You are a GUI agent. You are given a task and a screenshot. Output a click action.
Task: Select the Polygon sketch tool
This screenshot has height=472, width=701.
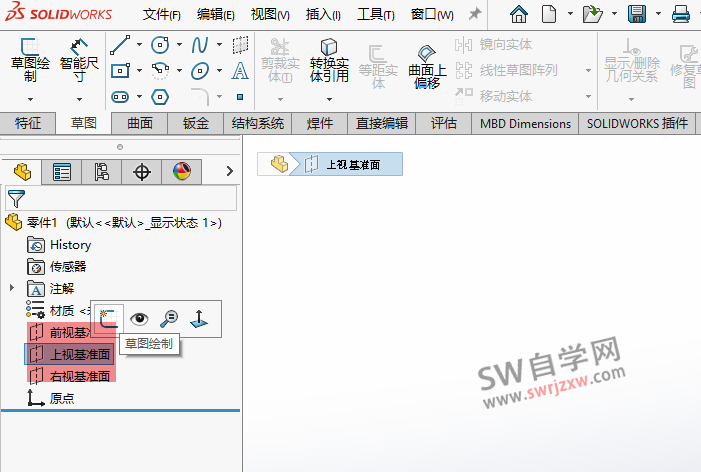pos(160,97)
